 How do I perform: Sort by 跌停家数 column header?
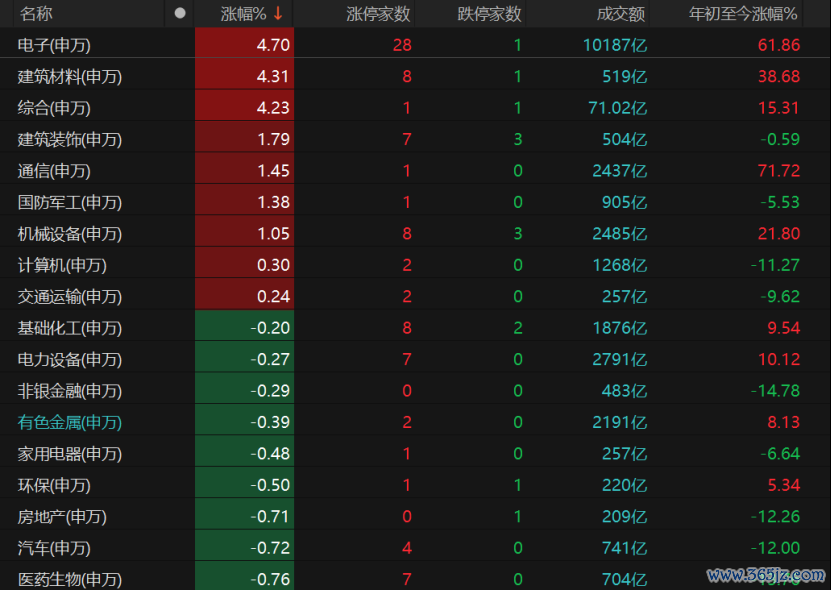click(489, 14)
